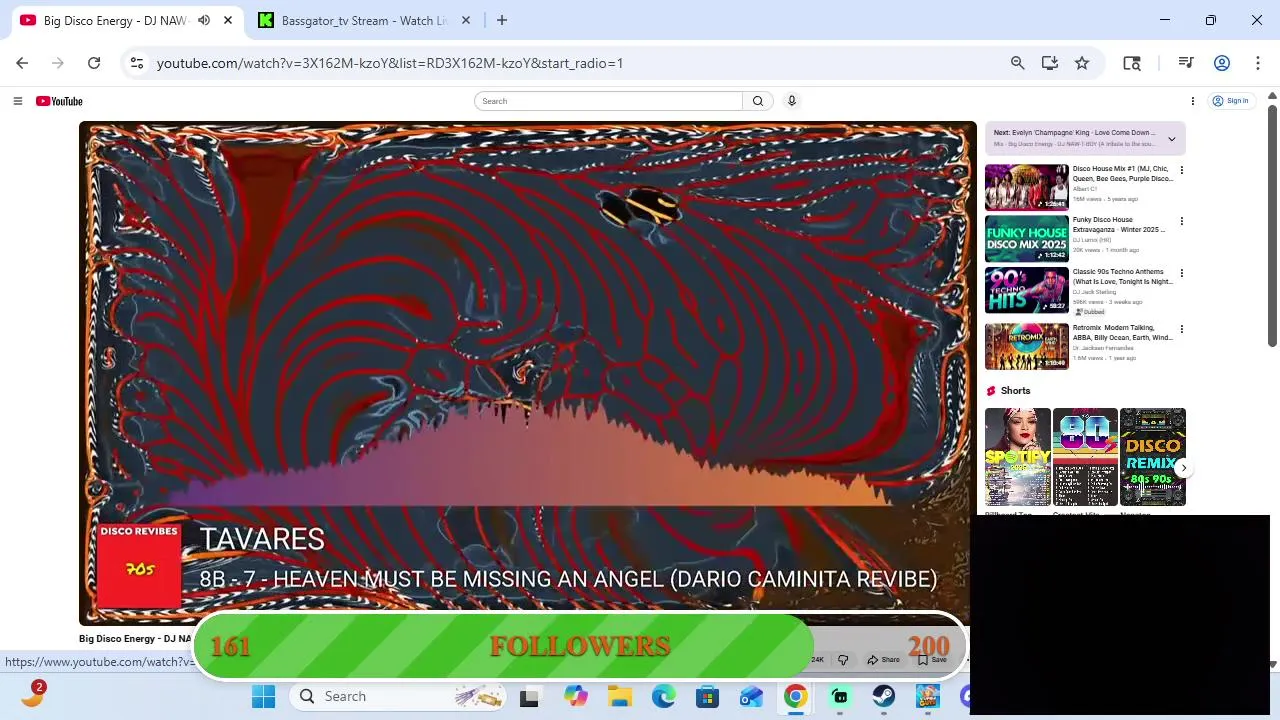The width and height of the screenshot is (1280, 720).
Task: Switch to the Bassgator_tv Stream tab
Action: pos(365,20)
